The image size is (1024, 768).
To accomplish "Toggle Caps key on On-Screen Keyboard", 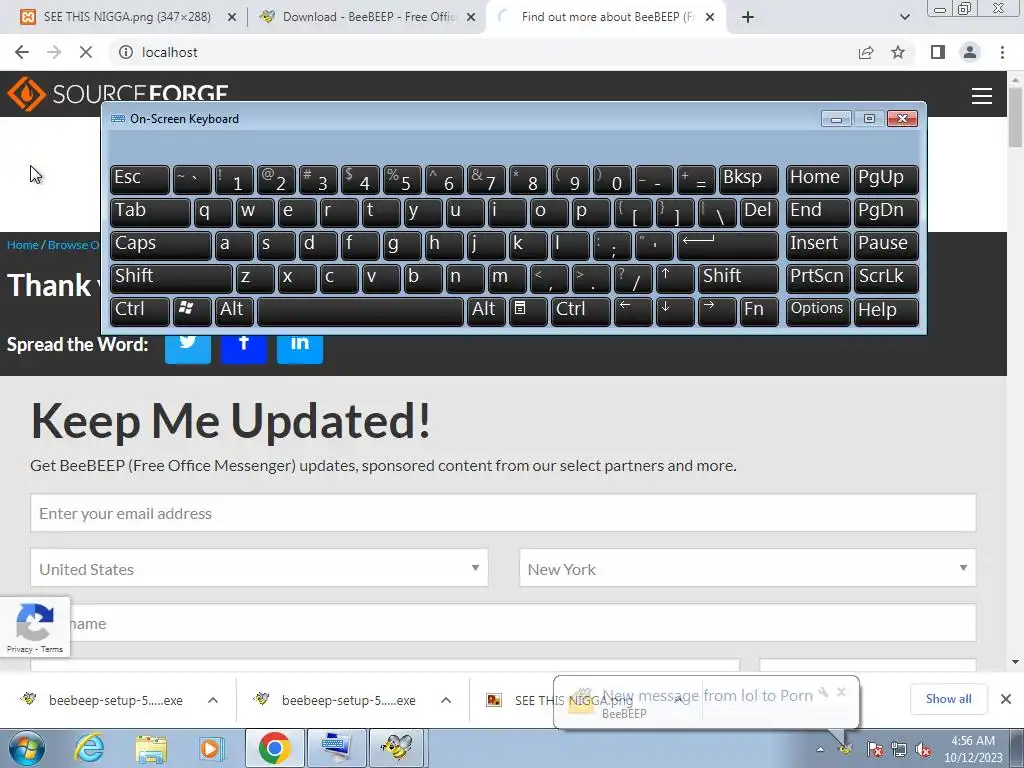I will pyautogui.click(x=161, y=244).
